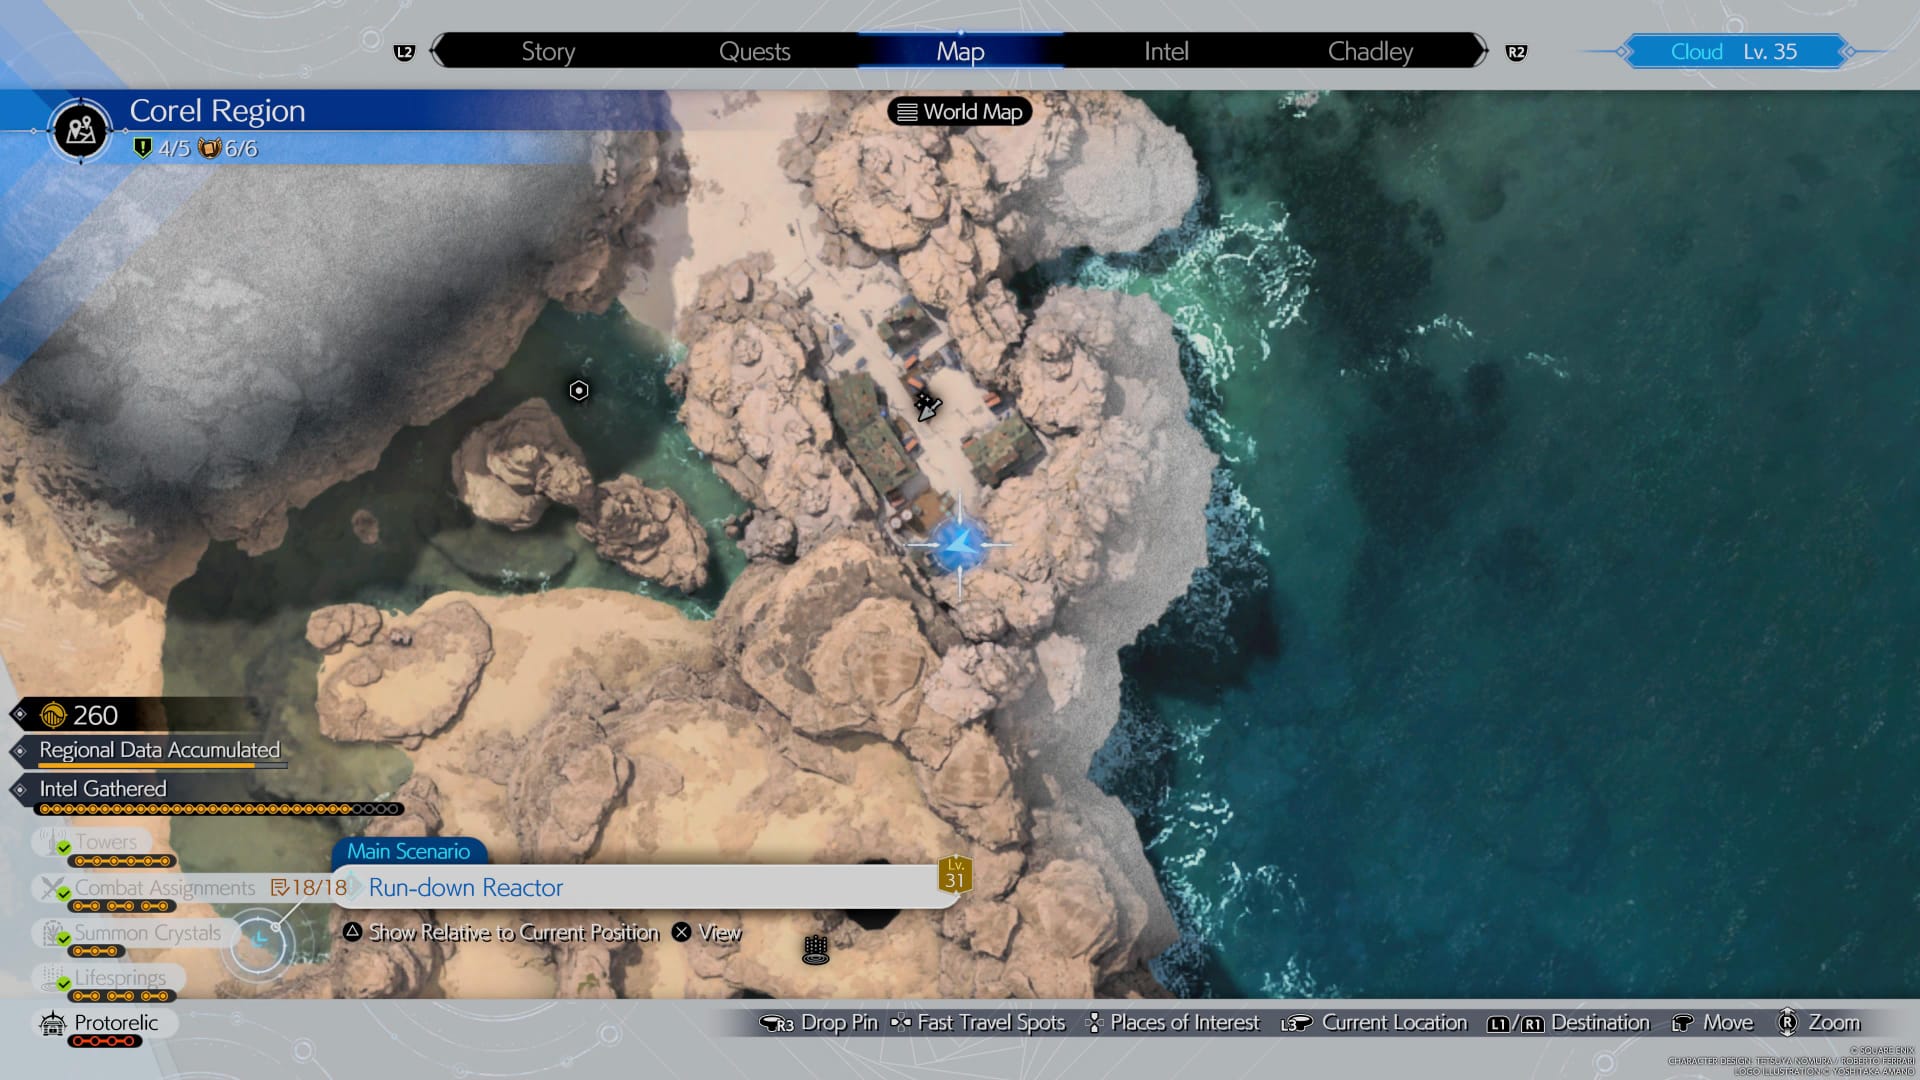The height and width of the screenshot is (1080, 1920).
Task: Click the World Map button
Action: pos(959,111)
